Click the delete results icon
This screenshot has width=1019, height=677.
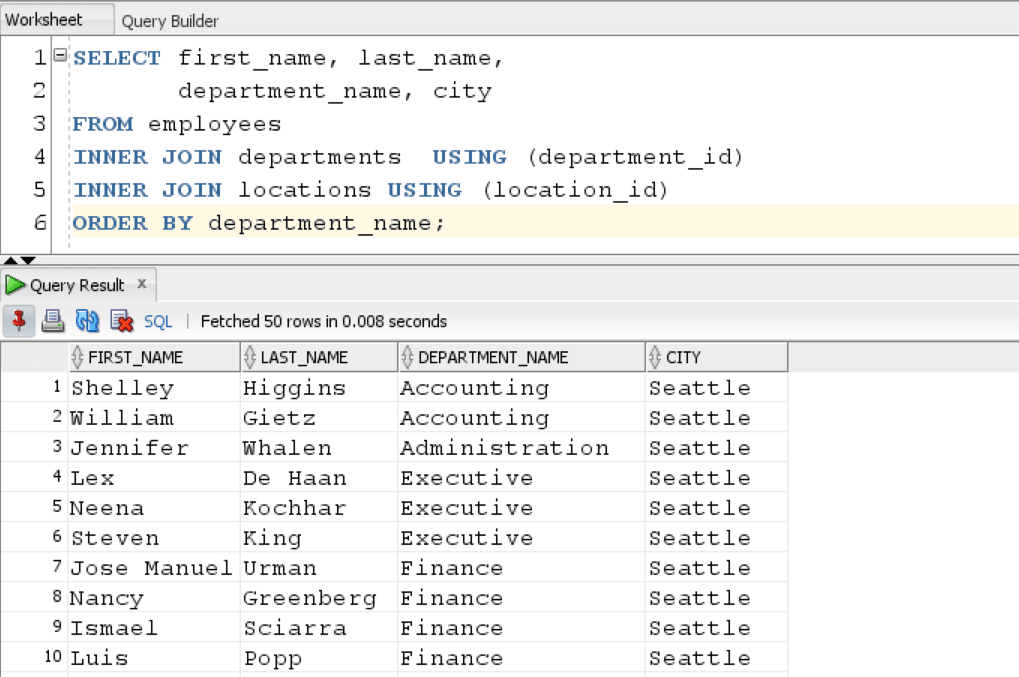[x=120, y=321]
